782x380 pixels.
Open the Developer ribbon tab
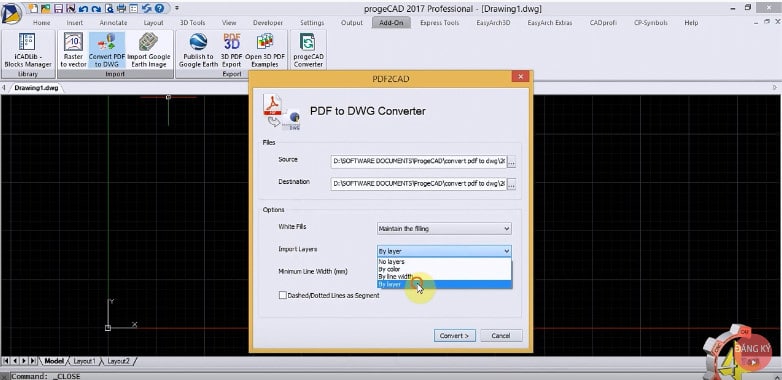pos(268,23)
